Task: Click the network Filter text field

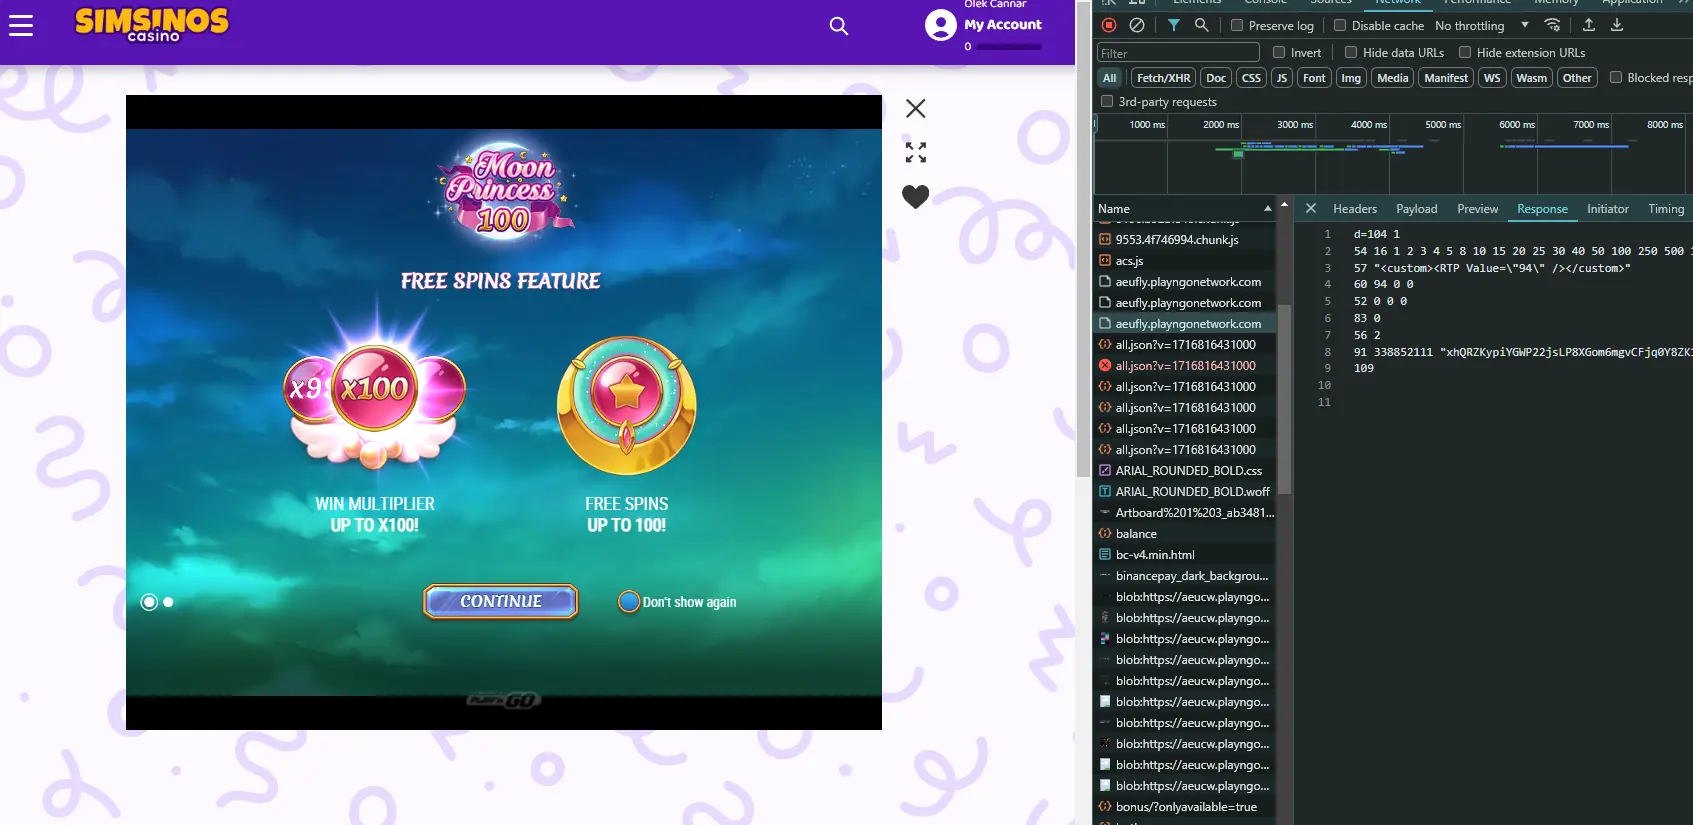Action: [1178, 53]
